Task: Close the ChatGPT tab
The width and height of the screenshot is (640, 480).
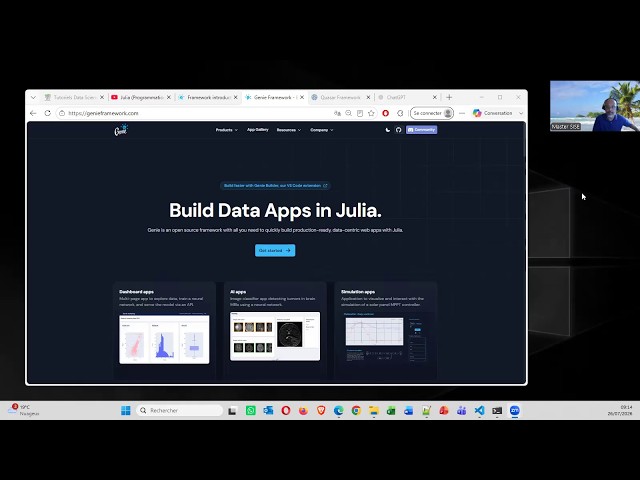Action: 435,97
